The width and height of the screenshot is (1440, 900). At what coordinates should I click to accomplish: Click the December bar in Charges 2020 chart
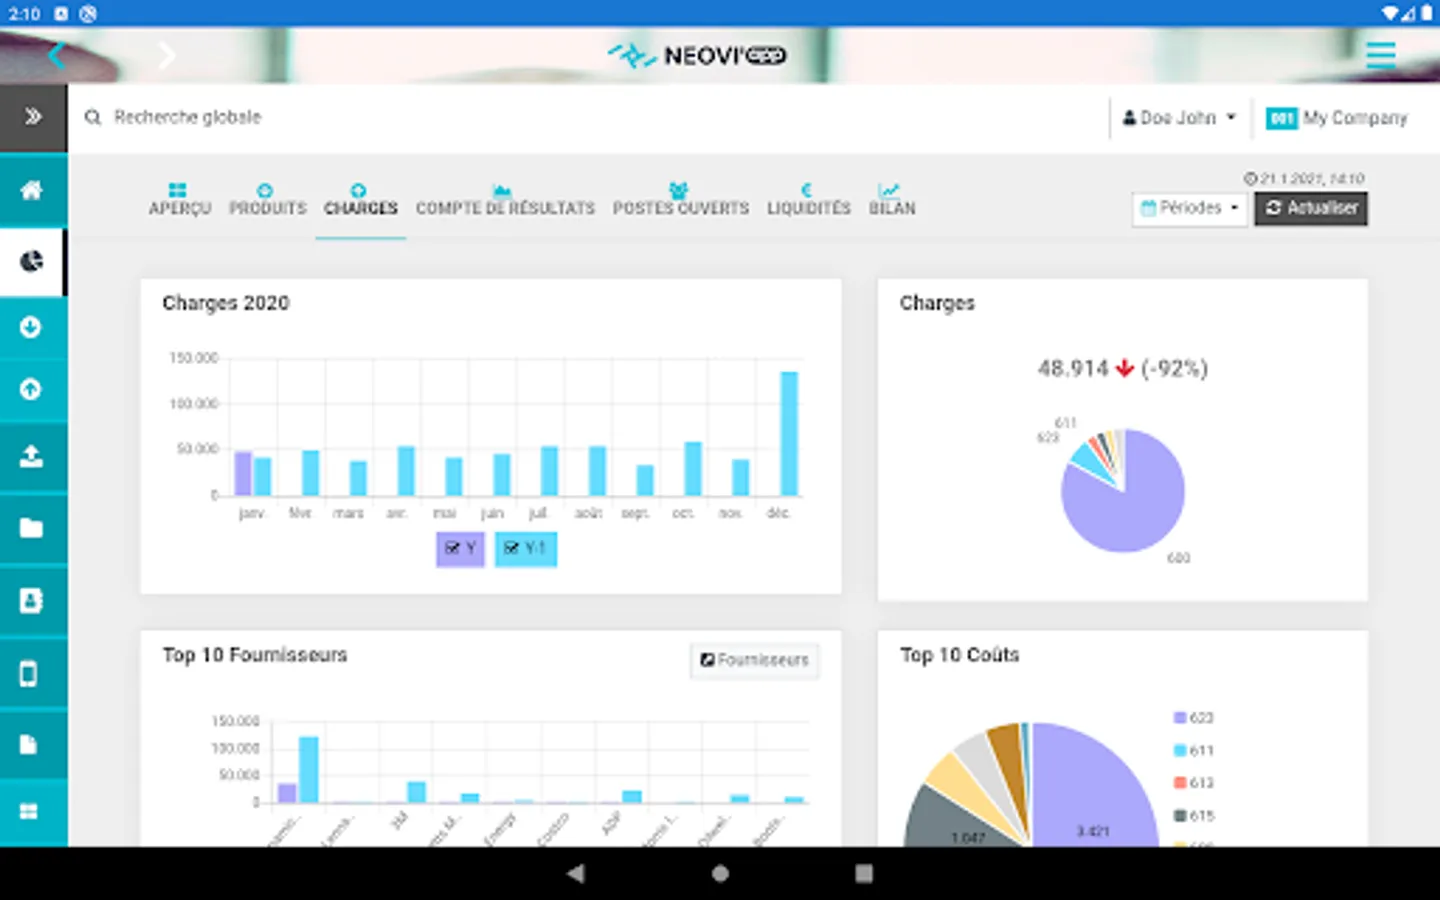pos(789,433)
